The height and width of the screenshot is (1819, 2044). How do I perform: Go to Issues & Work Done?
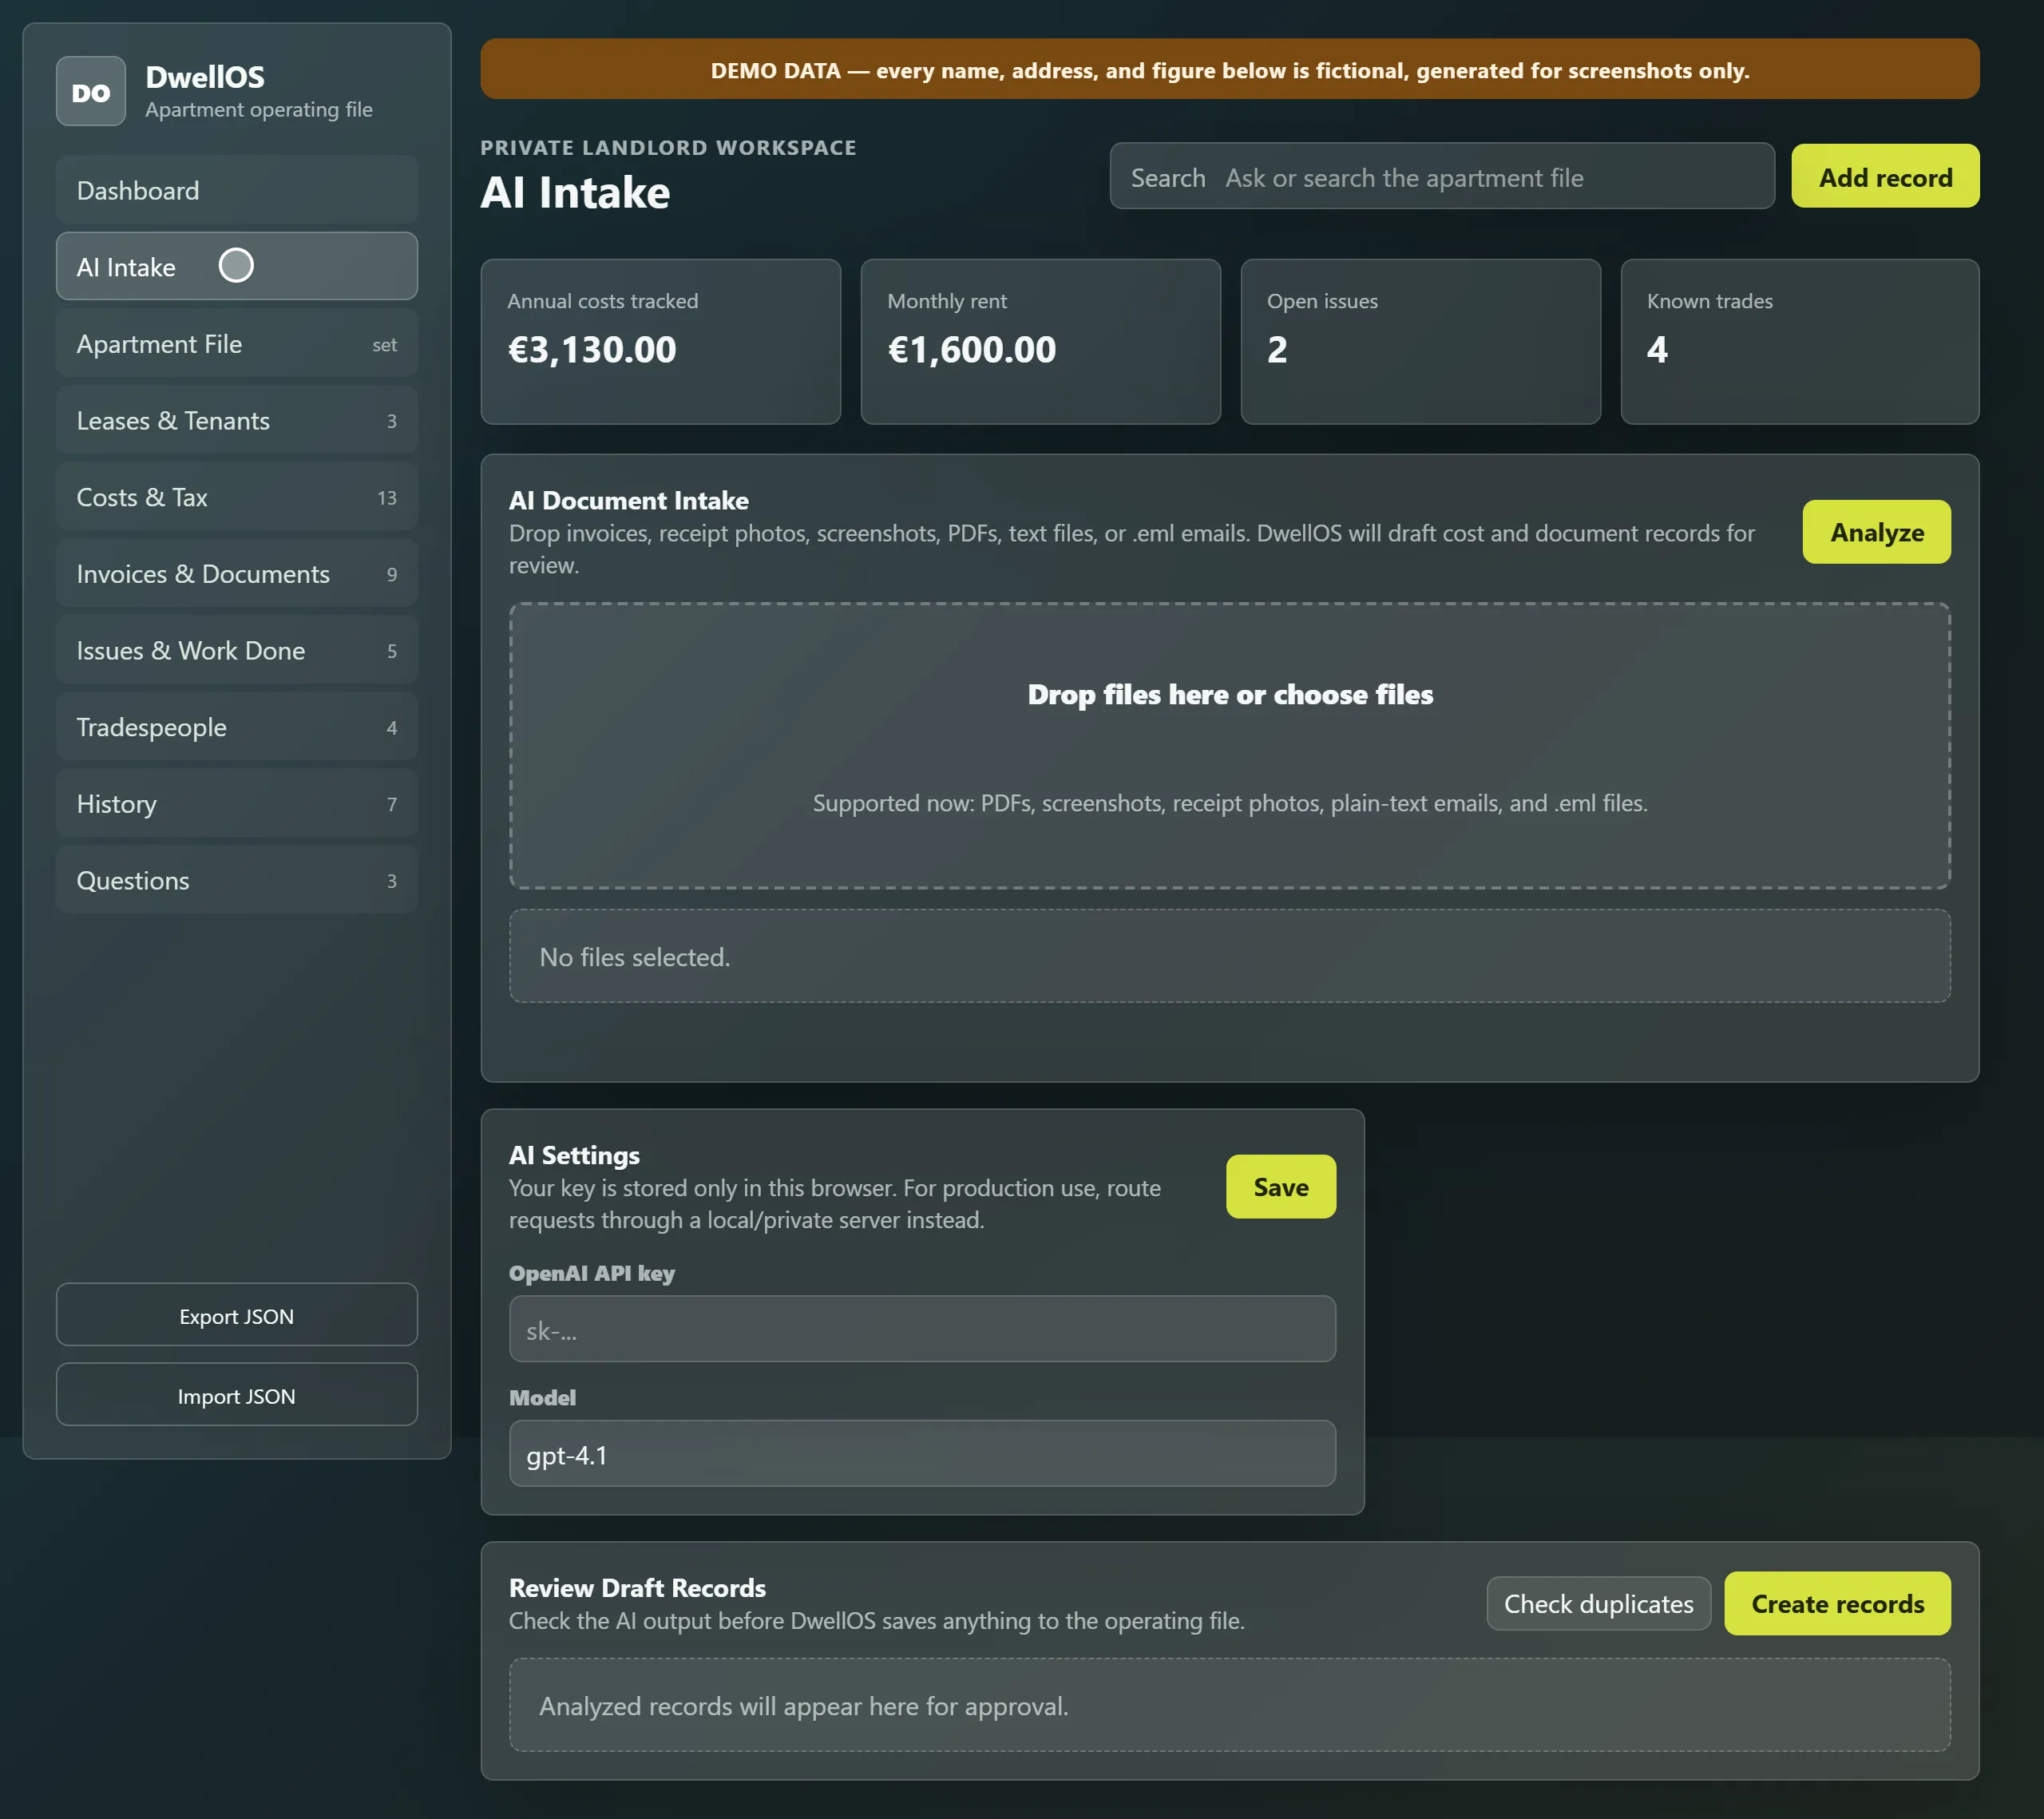tap(237, 650)
